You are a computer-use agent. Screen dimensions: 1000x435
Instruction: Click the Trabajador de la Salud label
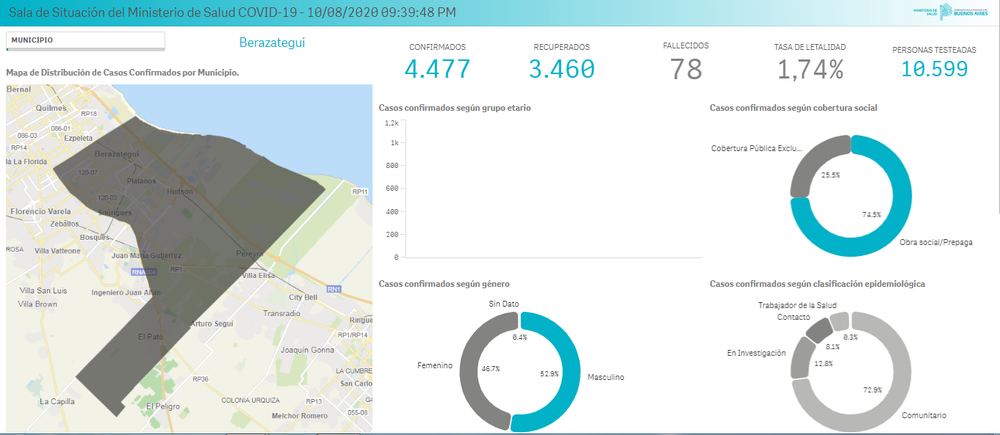796,305
